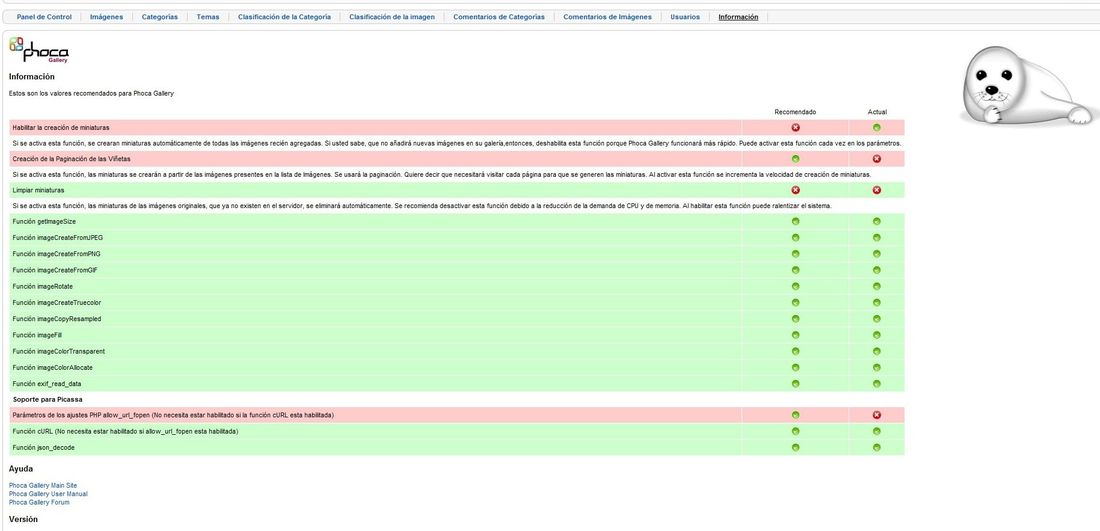Click Recomendado icon for imageCopyResampled
1100x531 pixels.
tap(795, 318)
